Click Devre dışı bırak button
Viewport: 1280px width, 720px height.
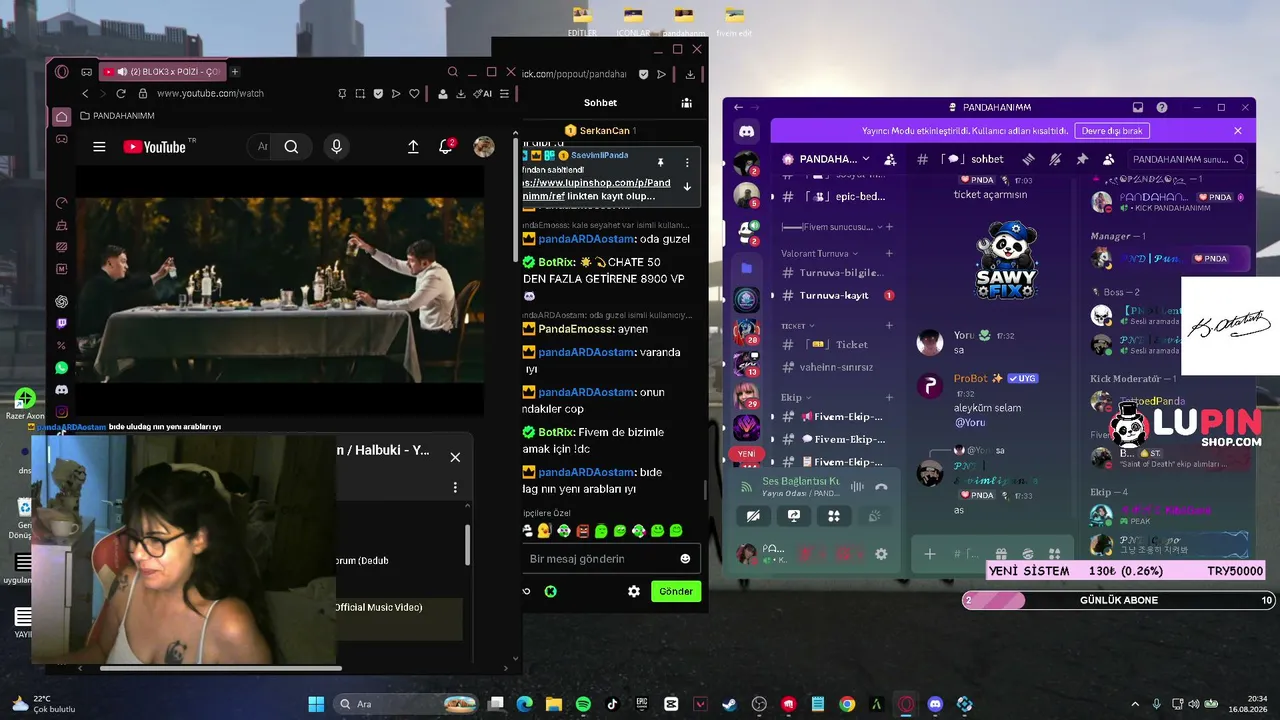pyautogui.click(x=1112, y=131)
